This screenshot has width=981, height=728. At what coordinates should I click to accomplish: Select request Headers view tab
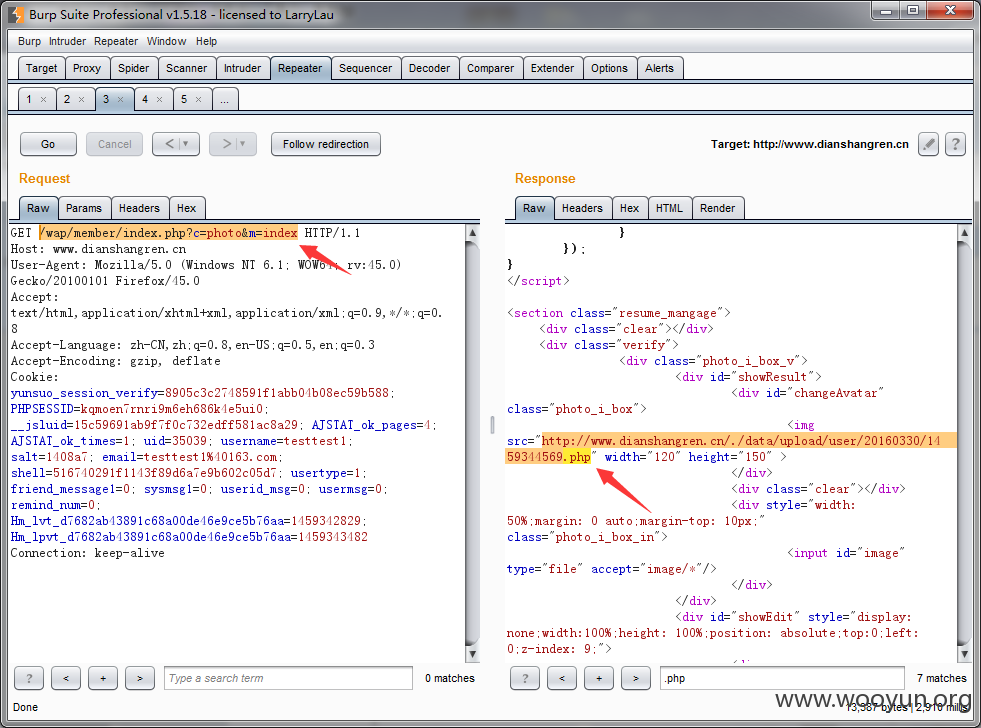tap(139, 208)
